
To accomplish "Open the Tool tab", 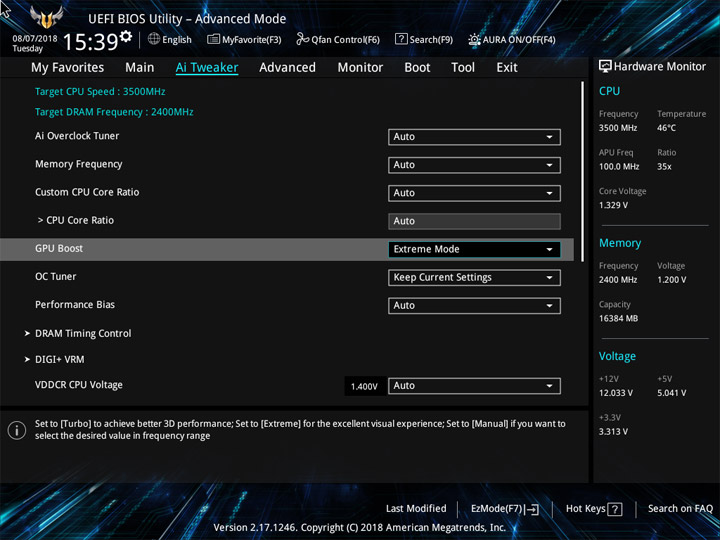I will [463, 68].
